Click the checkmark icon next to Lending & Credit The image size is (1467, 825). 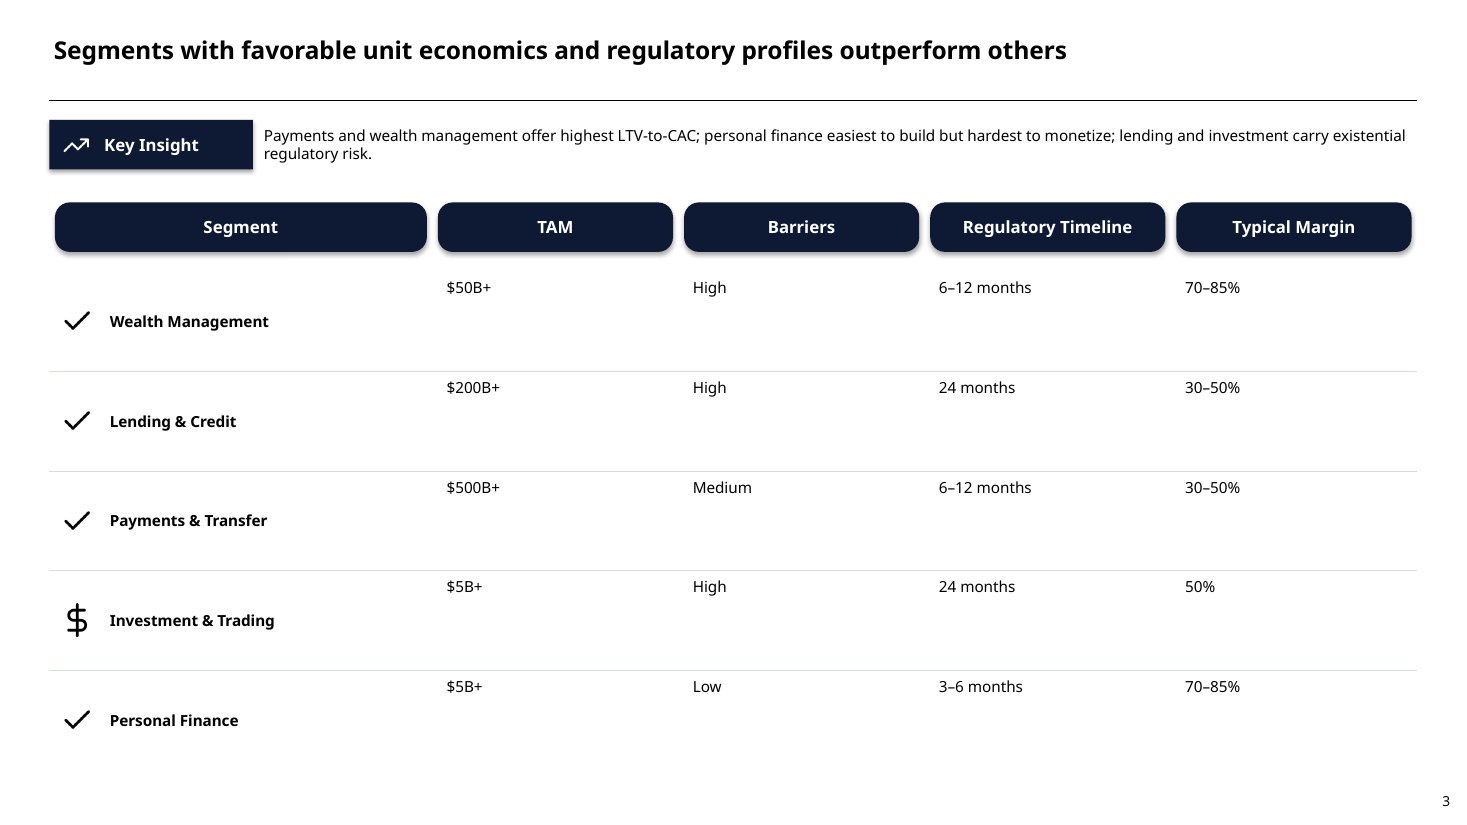pyautogui.click(x=77, y=421)
